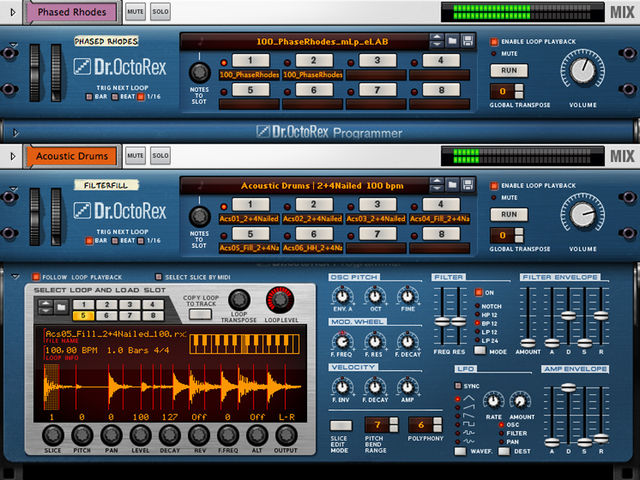Image resolution: width=640 pixels, height=480 pixels.
Task: Enable Follow Loop Playback
Action: coord(36,277)
